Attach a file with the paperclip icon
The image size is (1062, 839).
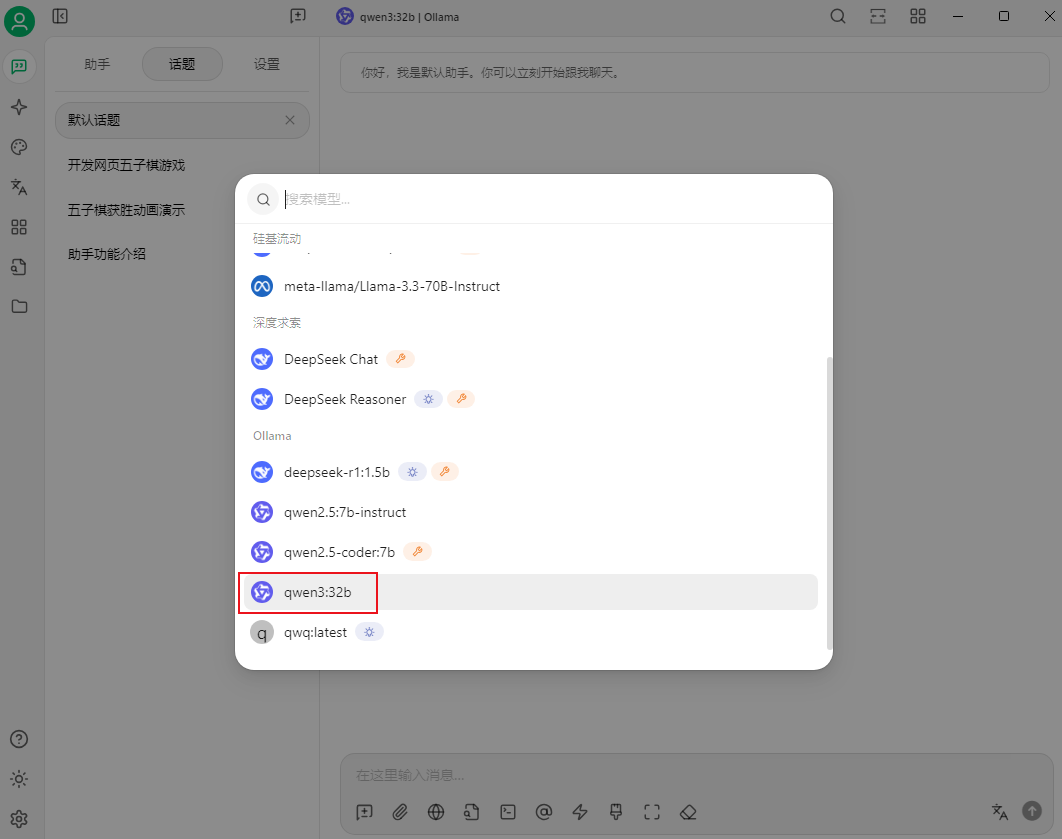tap(400, 811)
